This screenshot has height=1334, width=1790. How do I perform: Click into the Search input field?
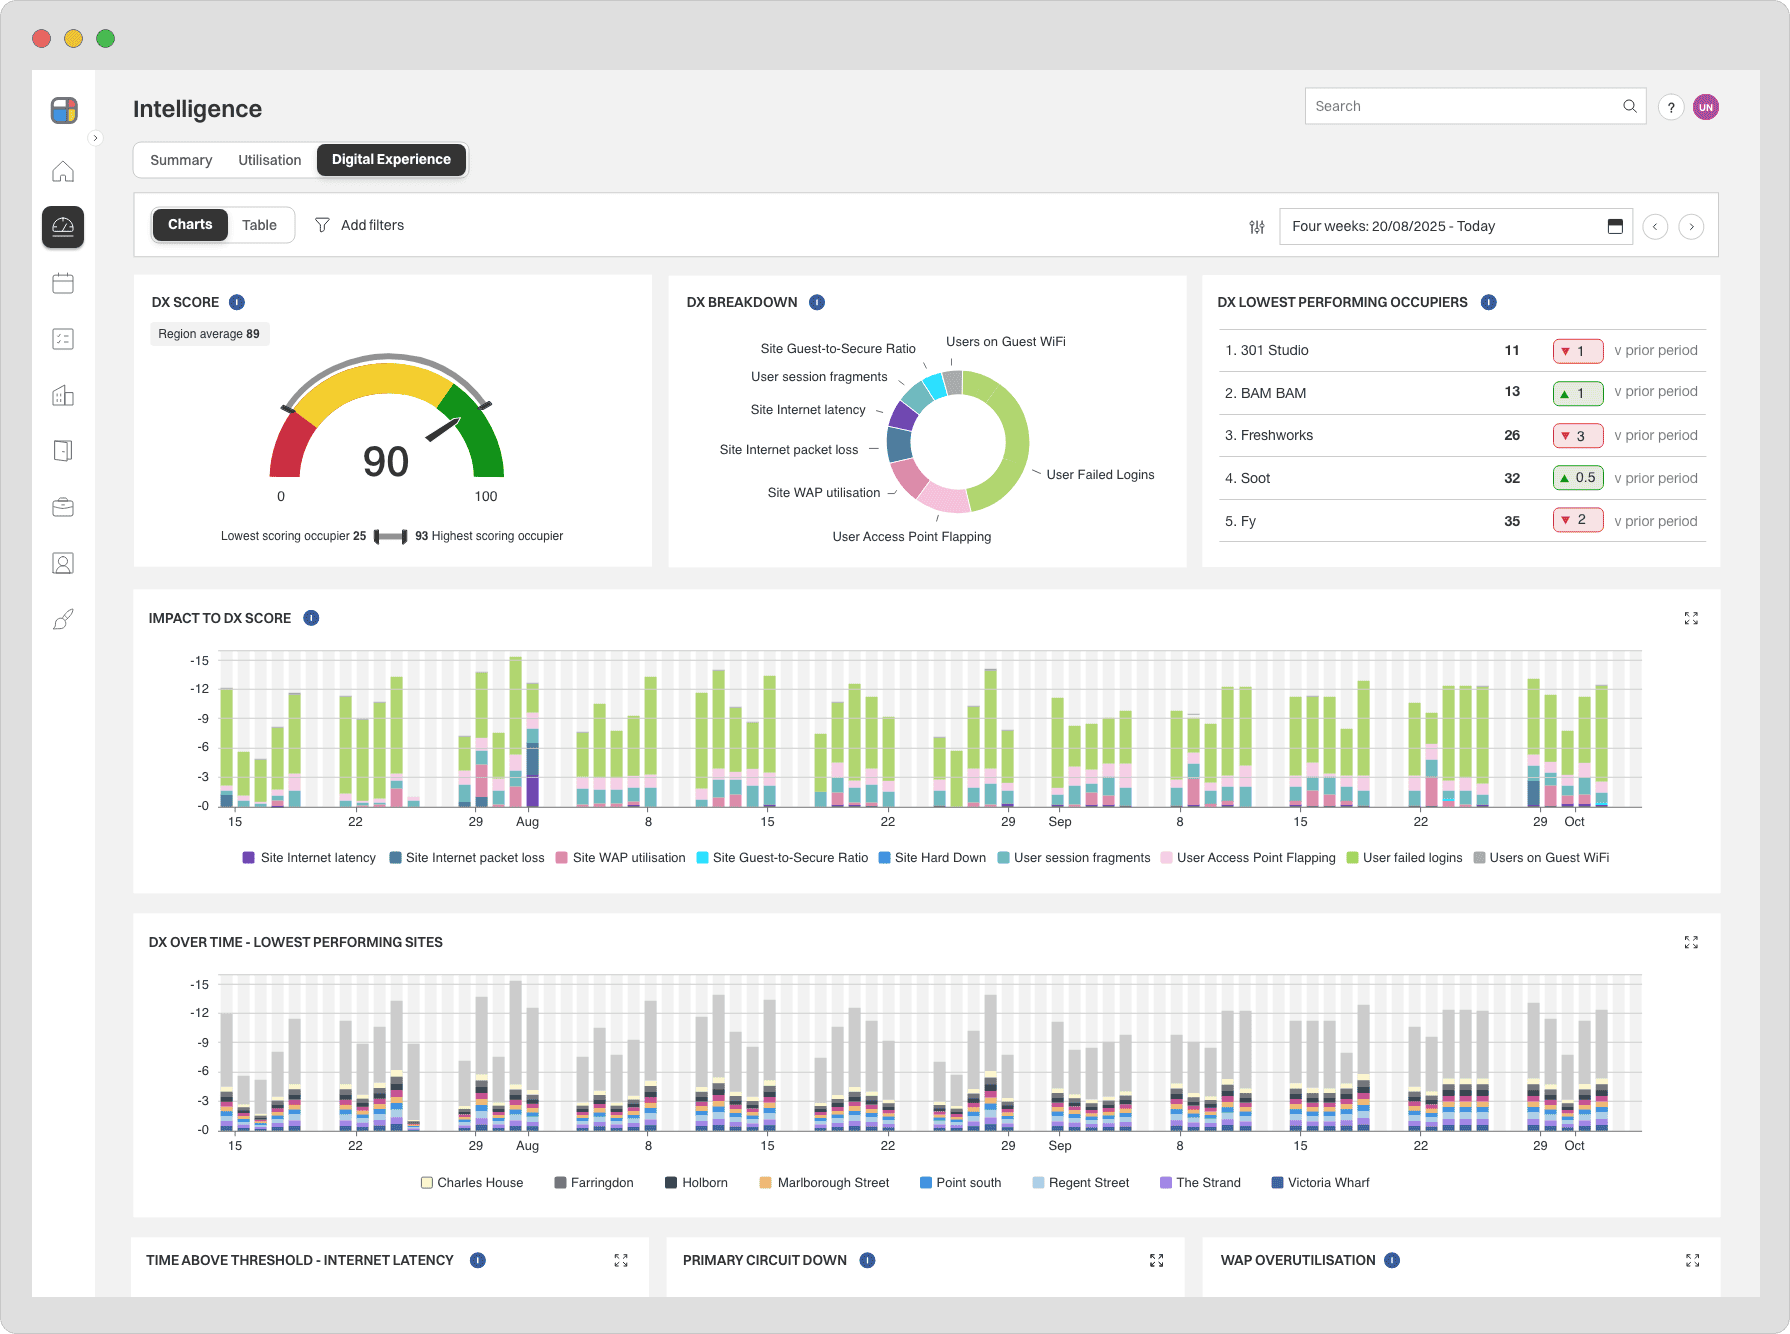(x=1460, y=106)
